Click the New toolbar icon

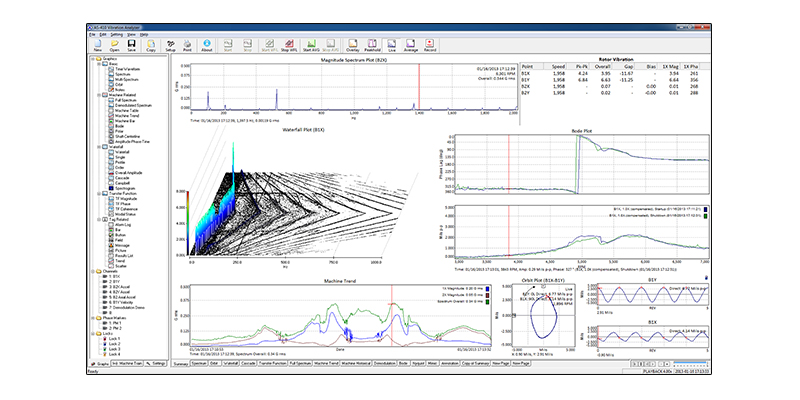click(97, 45)
